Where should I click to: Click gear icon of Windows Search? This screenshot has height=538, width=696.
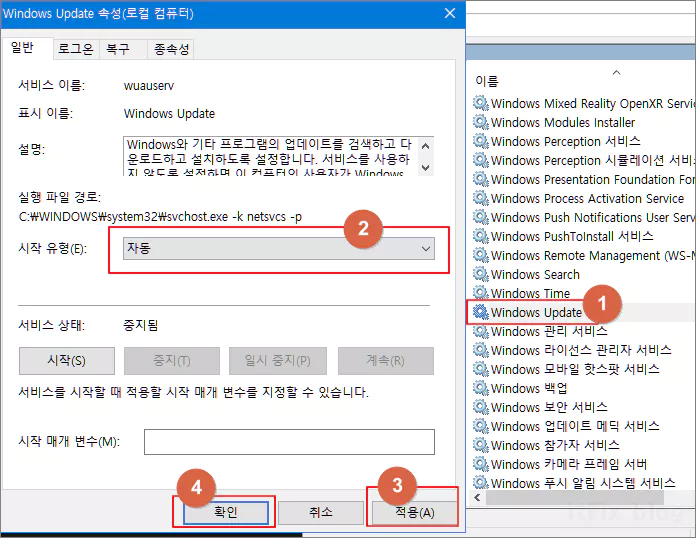(x=481, y=274)
